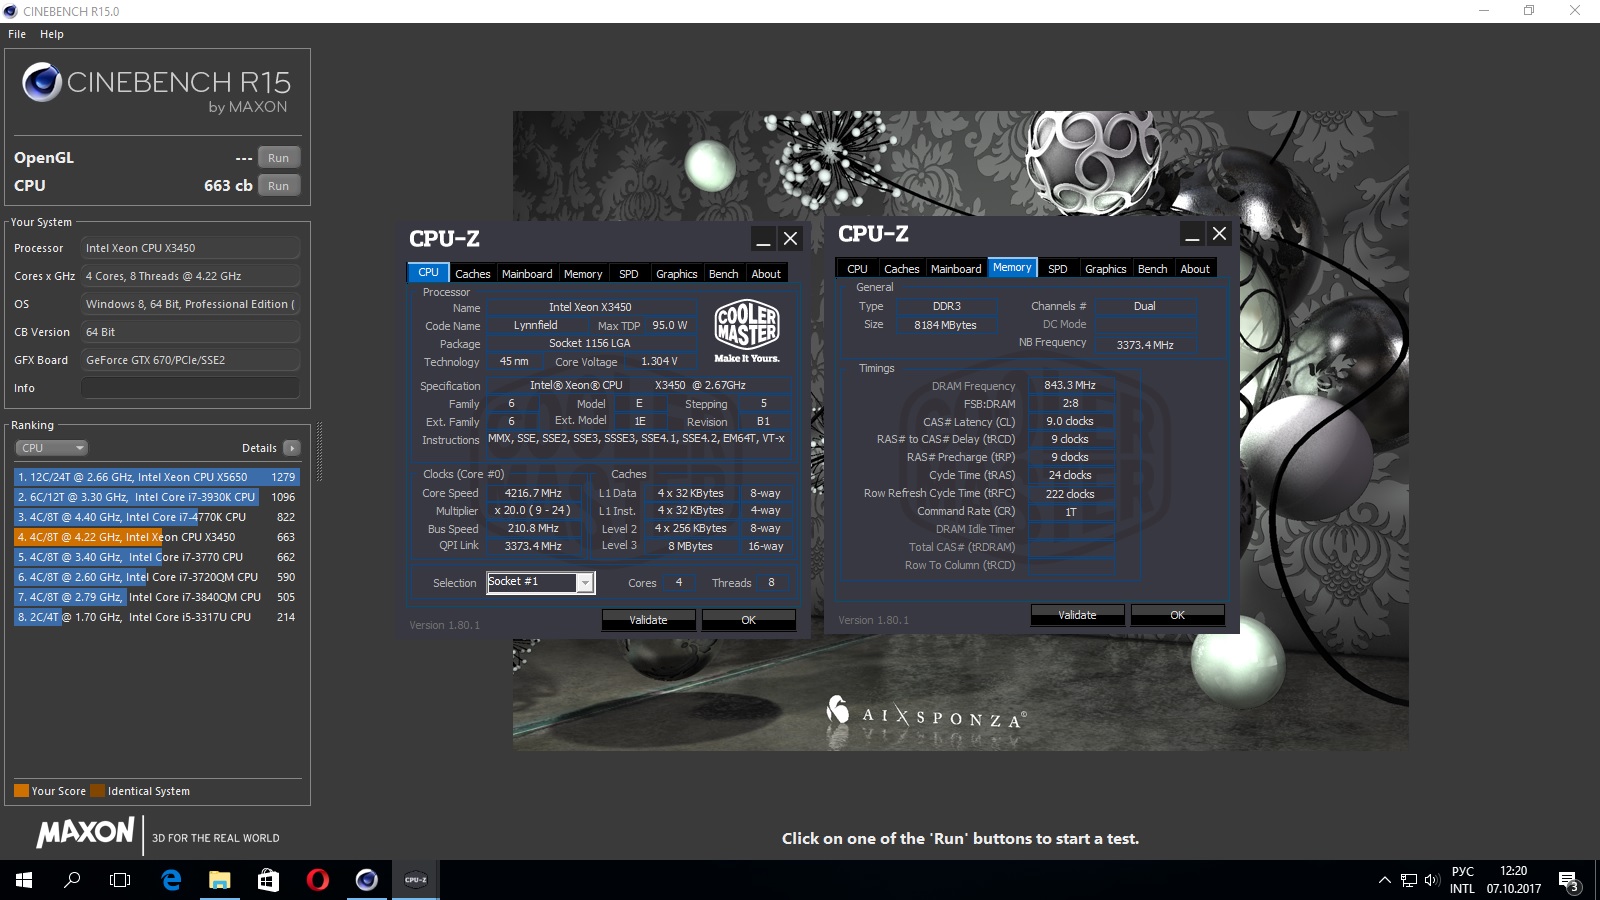Screen dimensions: 1600x900
Task: Click the orange Your Score legend swatch
Action: [x=21, y=791]
